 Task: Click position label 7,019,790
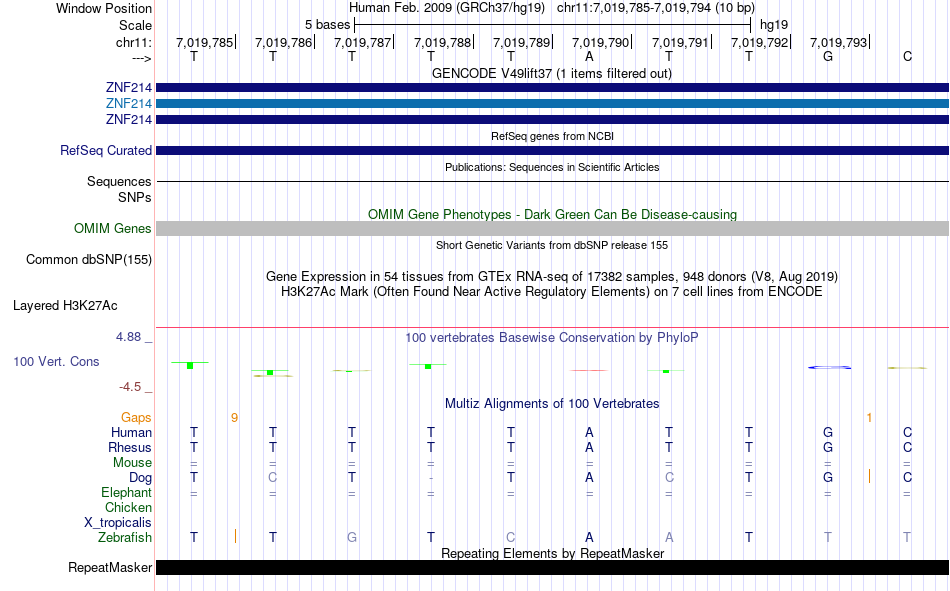(x=600, y=42)
